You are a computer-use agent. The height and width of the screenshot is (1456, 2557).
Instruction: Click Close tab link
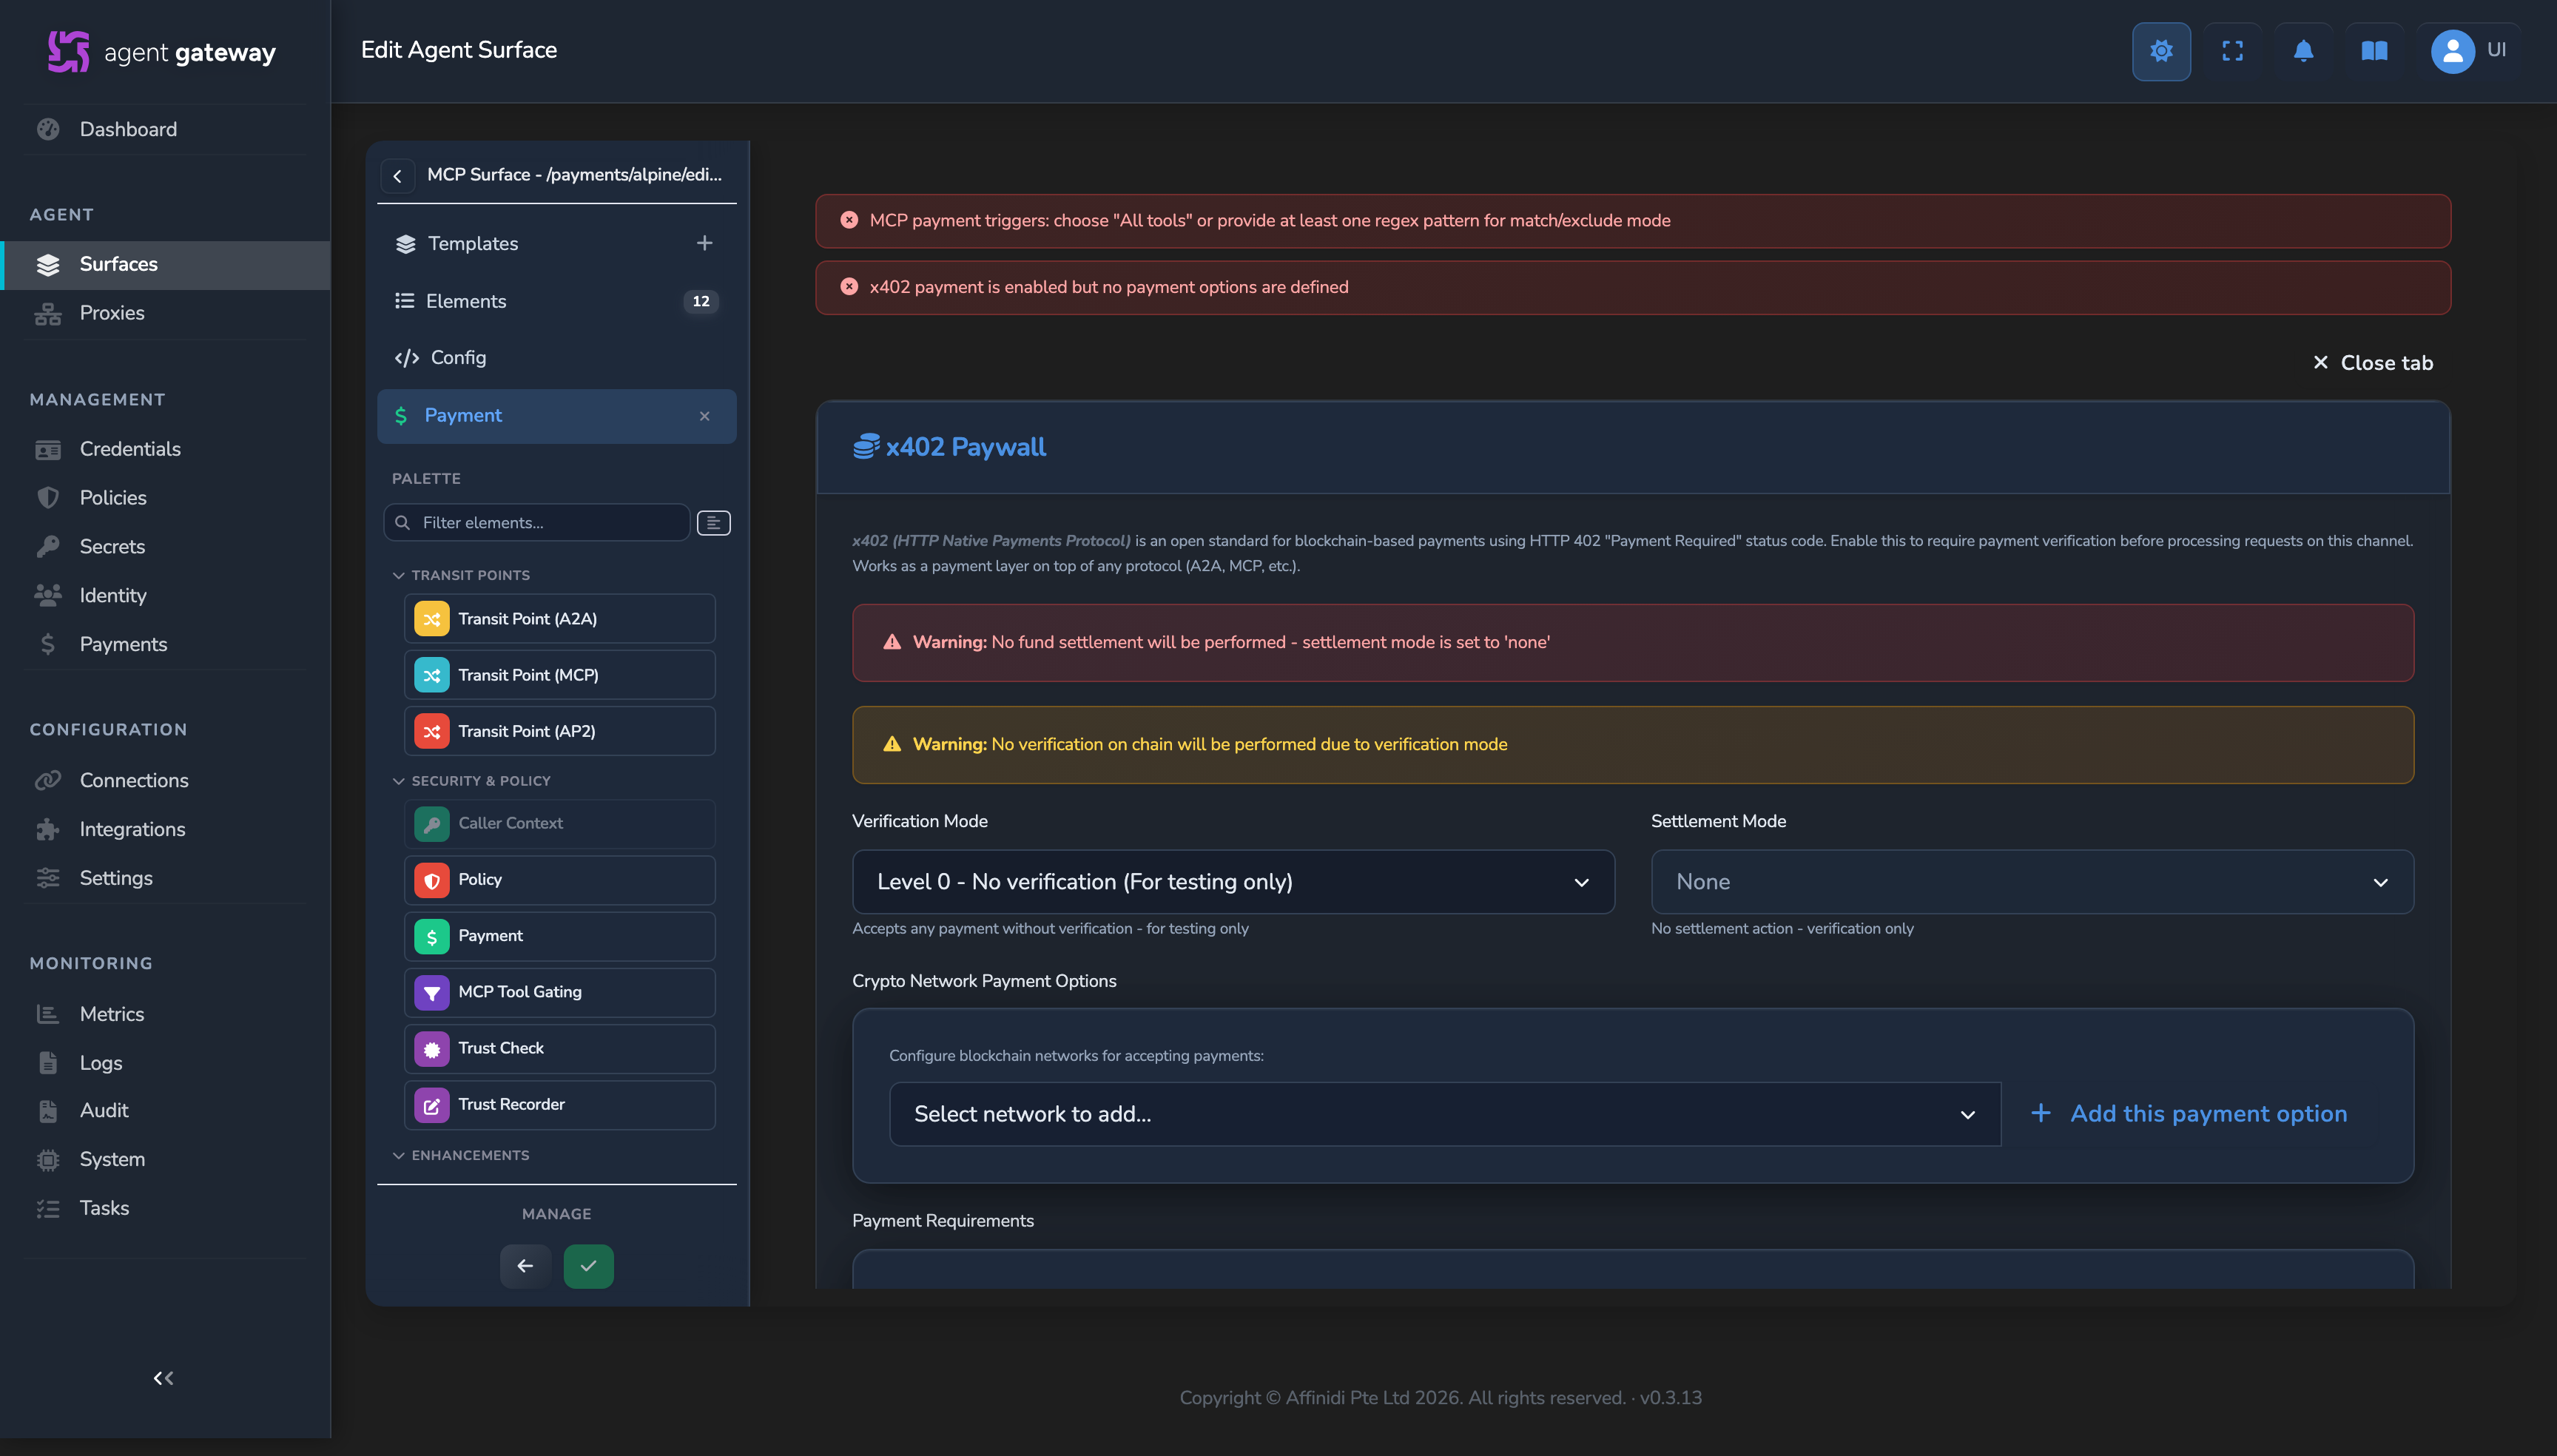[2372, 363]
